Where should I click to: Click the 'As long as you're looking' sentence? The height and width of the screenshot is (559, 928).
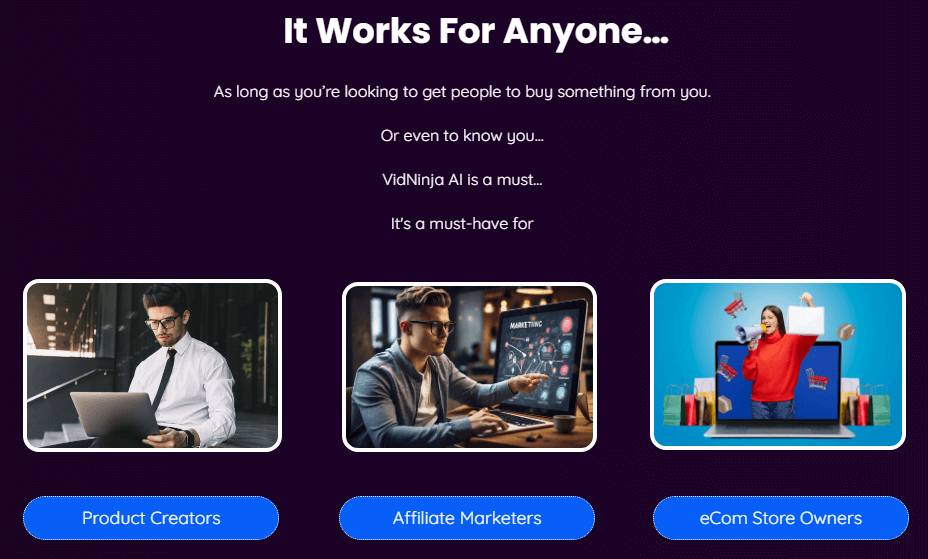tap(462, 92)
